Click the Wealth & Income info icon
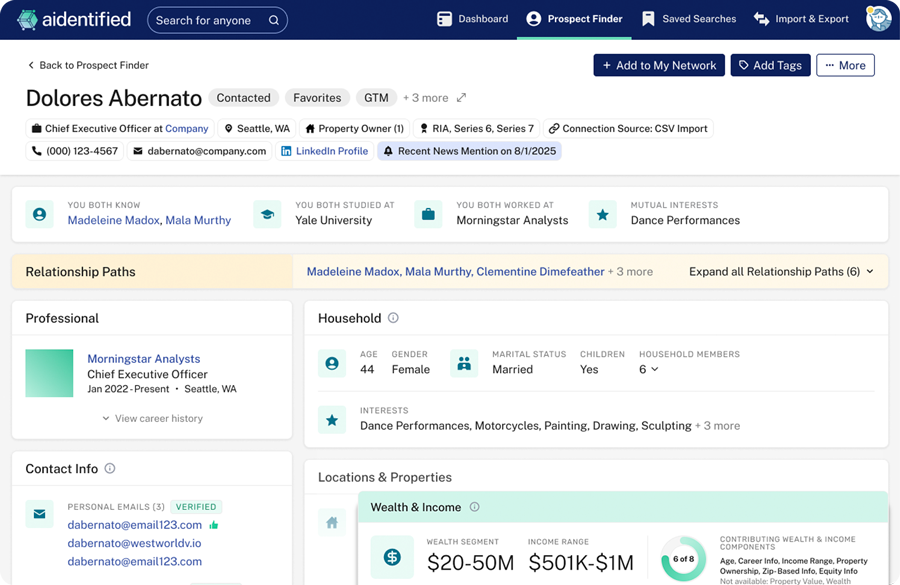 coord(475,507)
